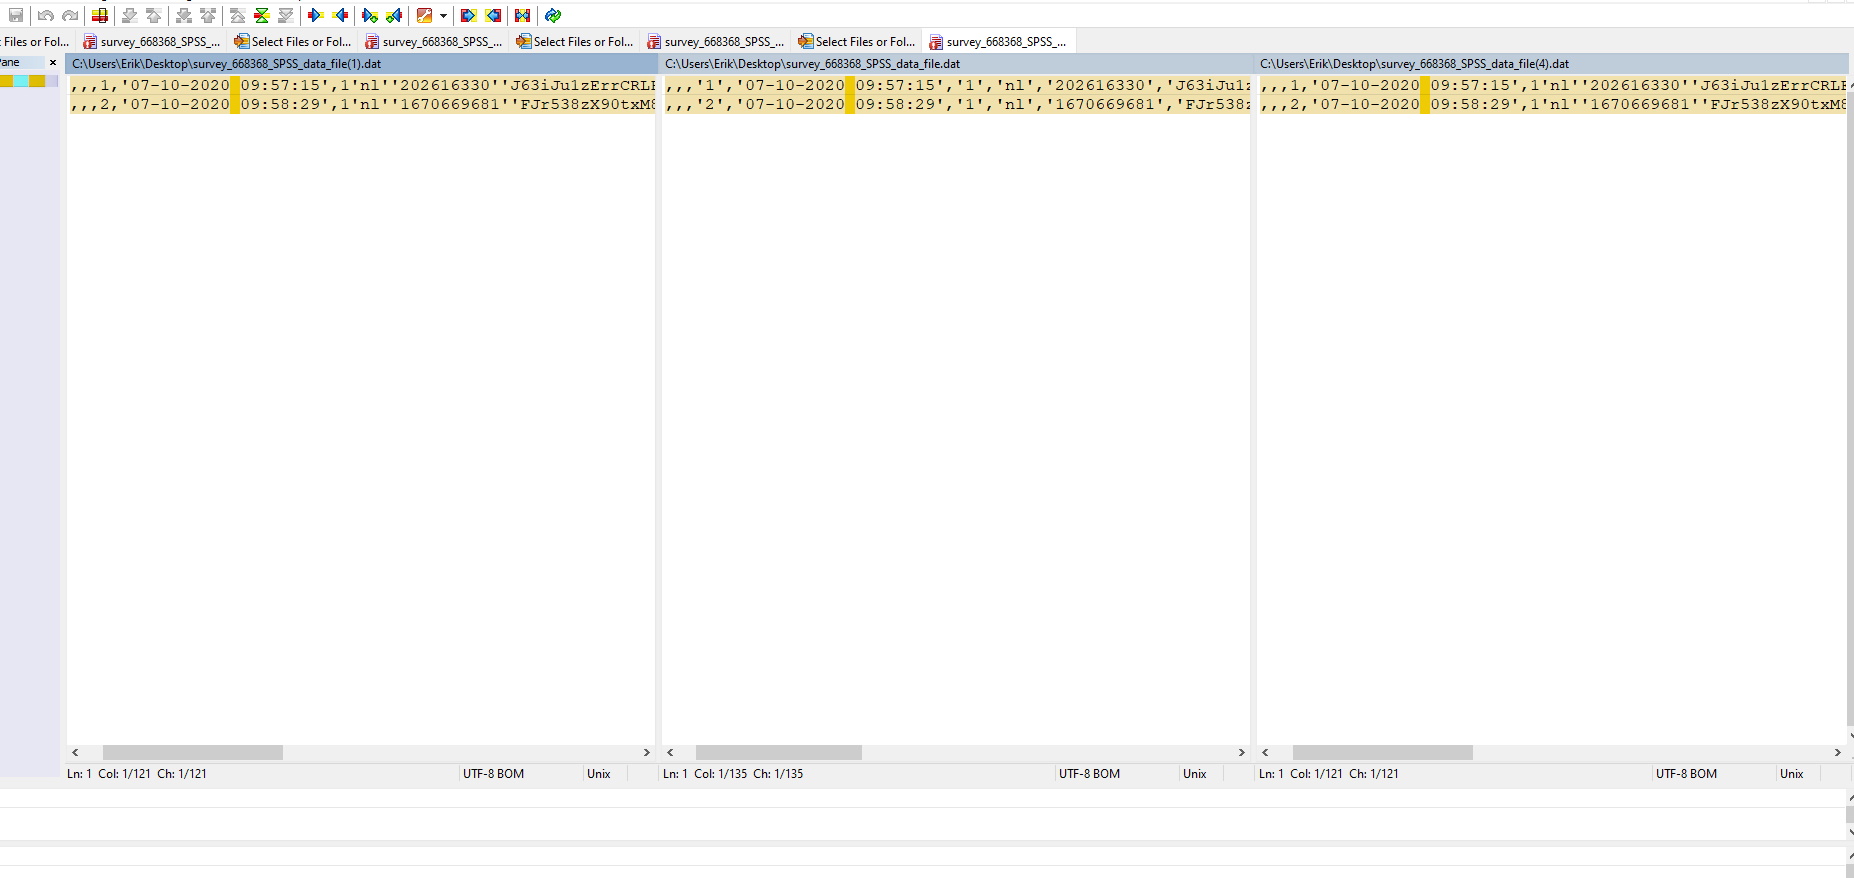Click Copy Left and Advance icon
Screen dimensions: 1854x878
click(x=394, y=15)
